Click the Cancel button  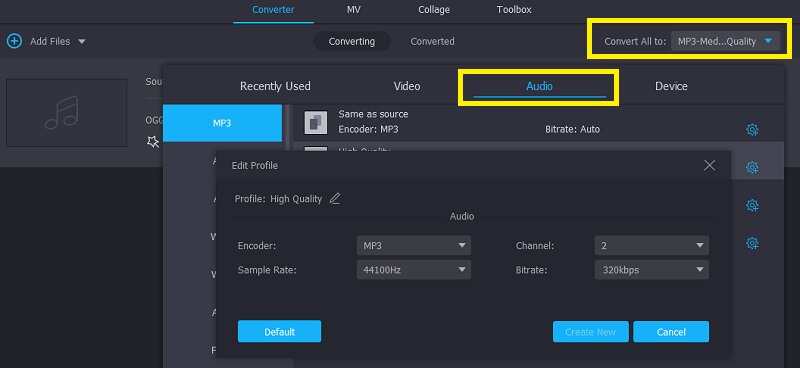coord(671,332)
